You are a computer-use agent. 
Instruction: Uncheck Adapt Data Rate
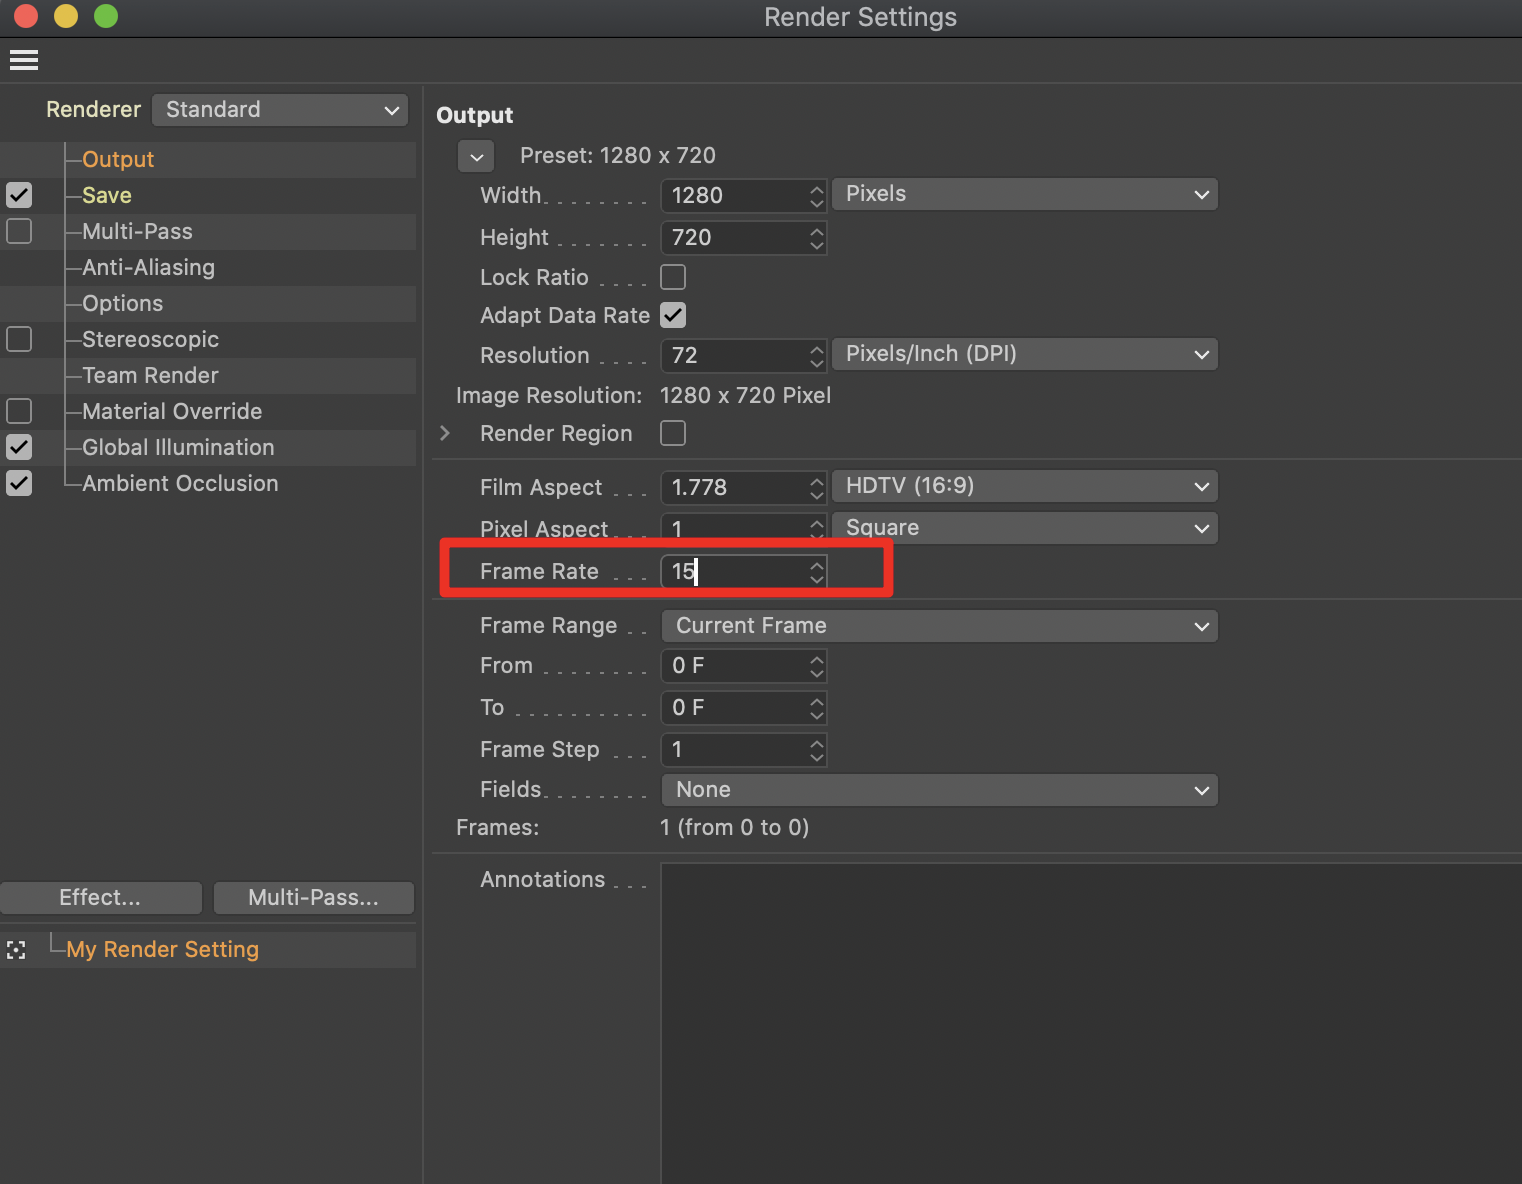(x=673, y=315)
